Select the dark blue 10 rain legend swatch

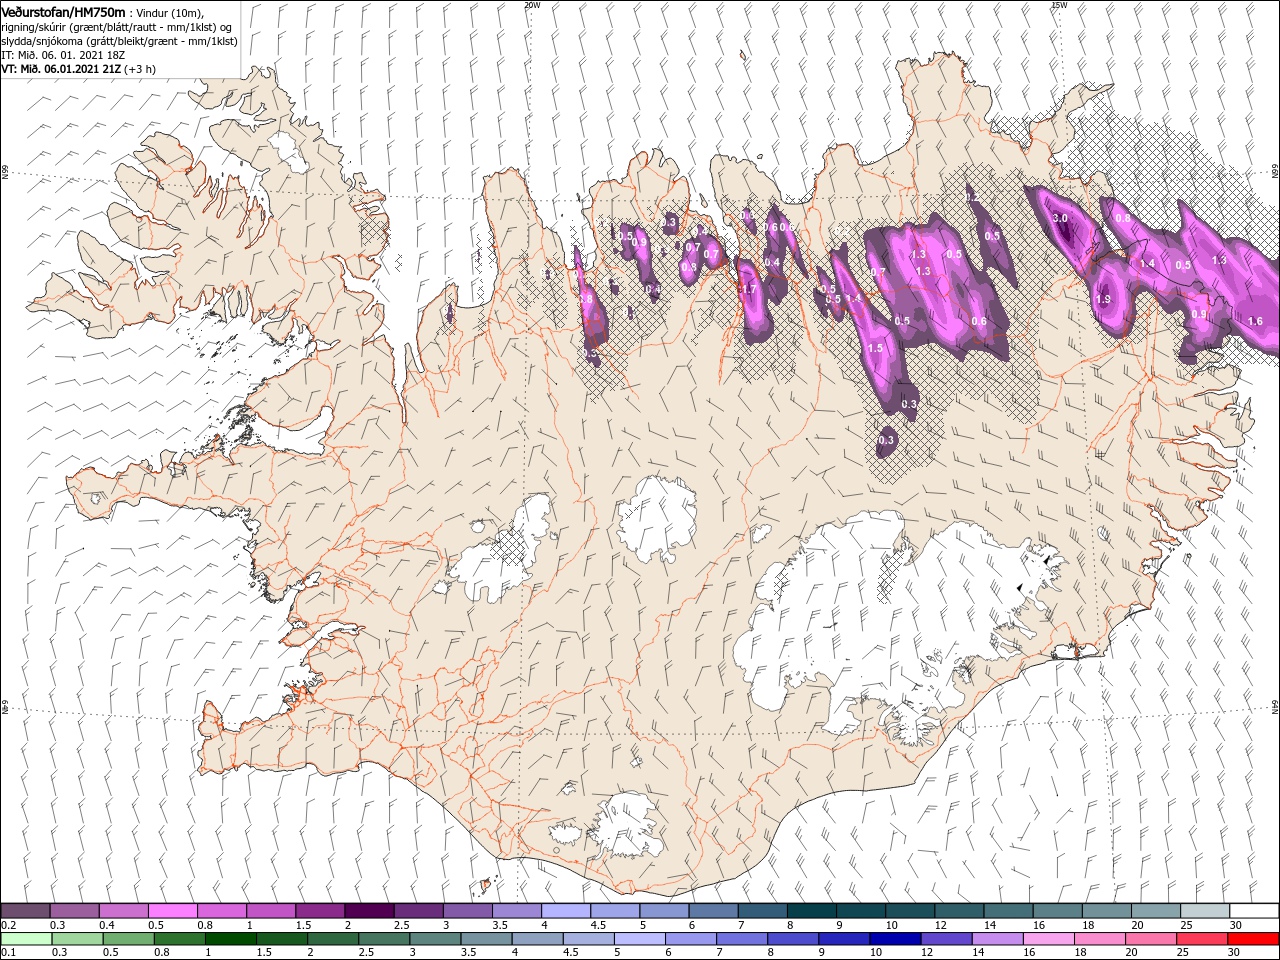click(x=895, y=939)
